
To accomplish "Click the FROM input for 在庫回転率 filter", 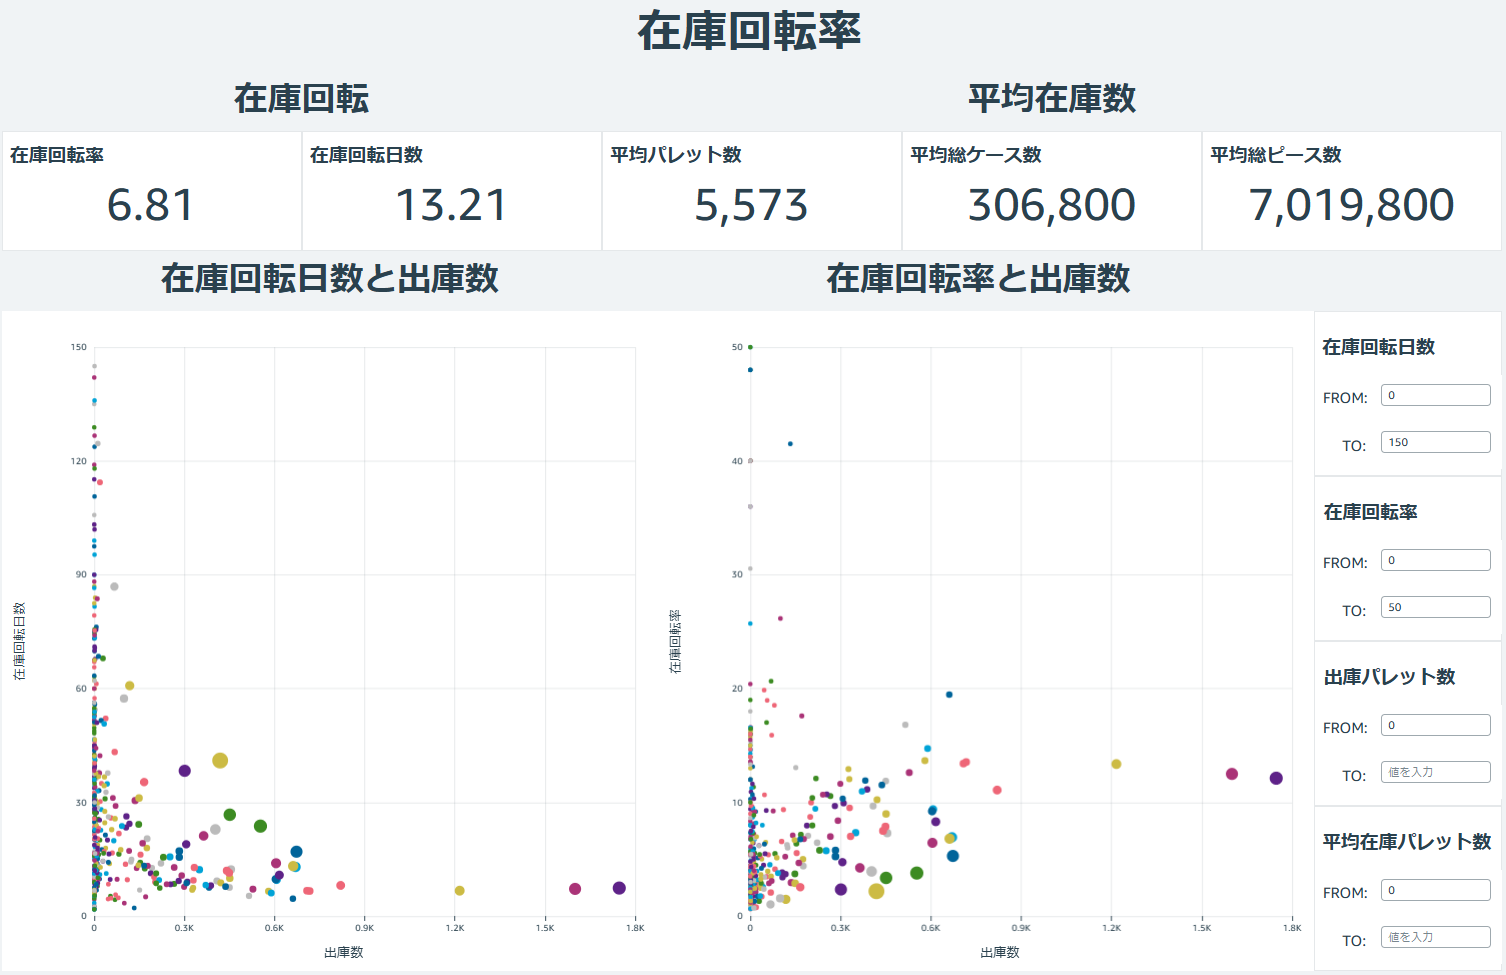I will [x=1435, y=559].
